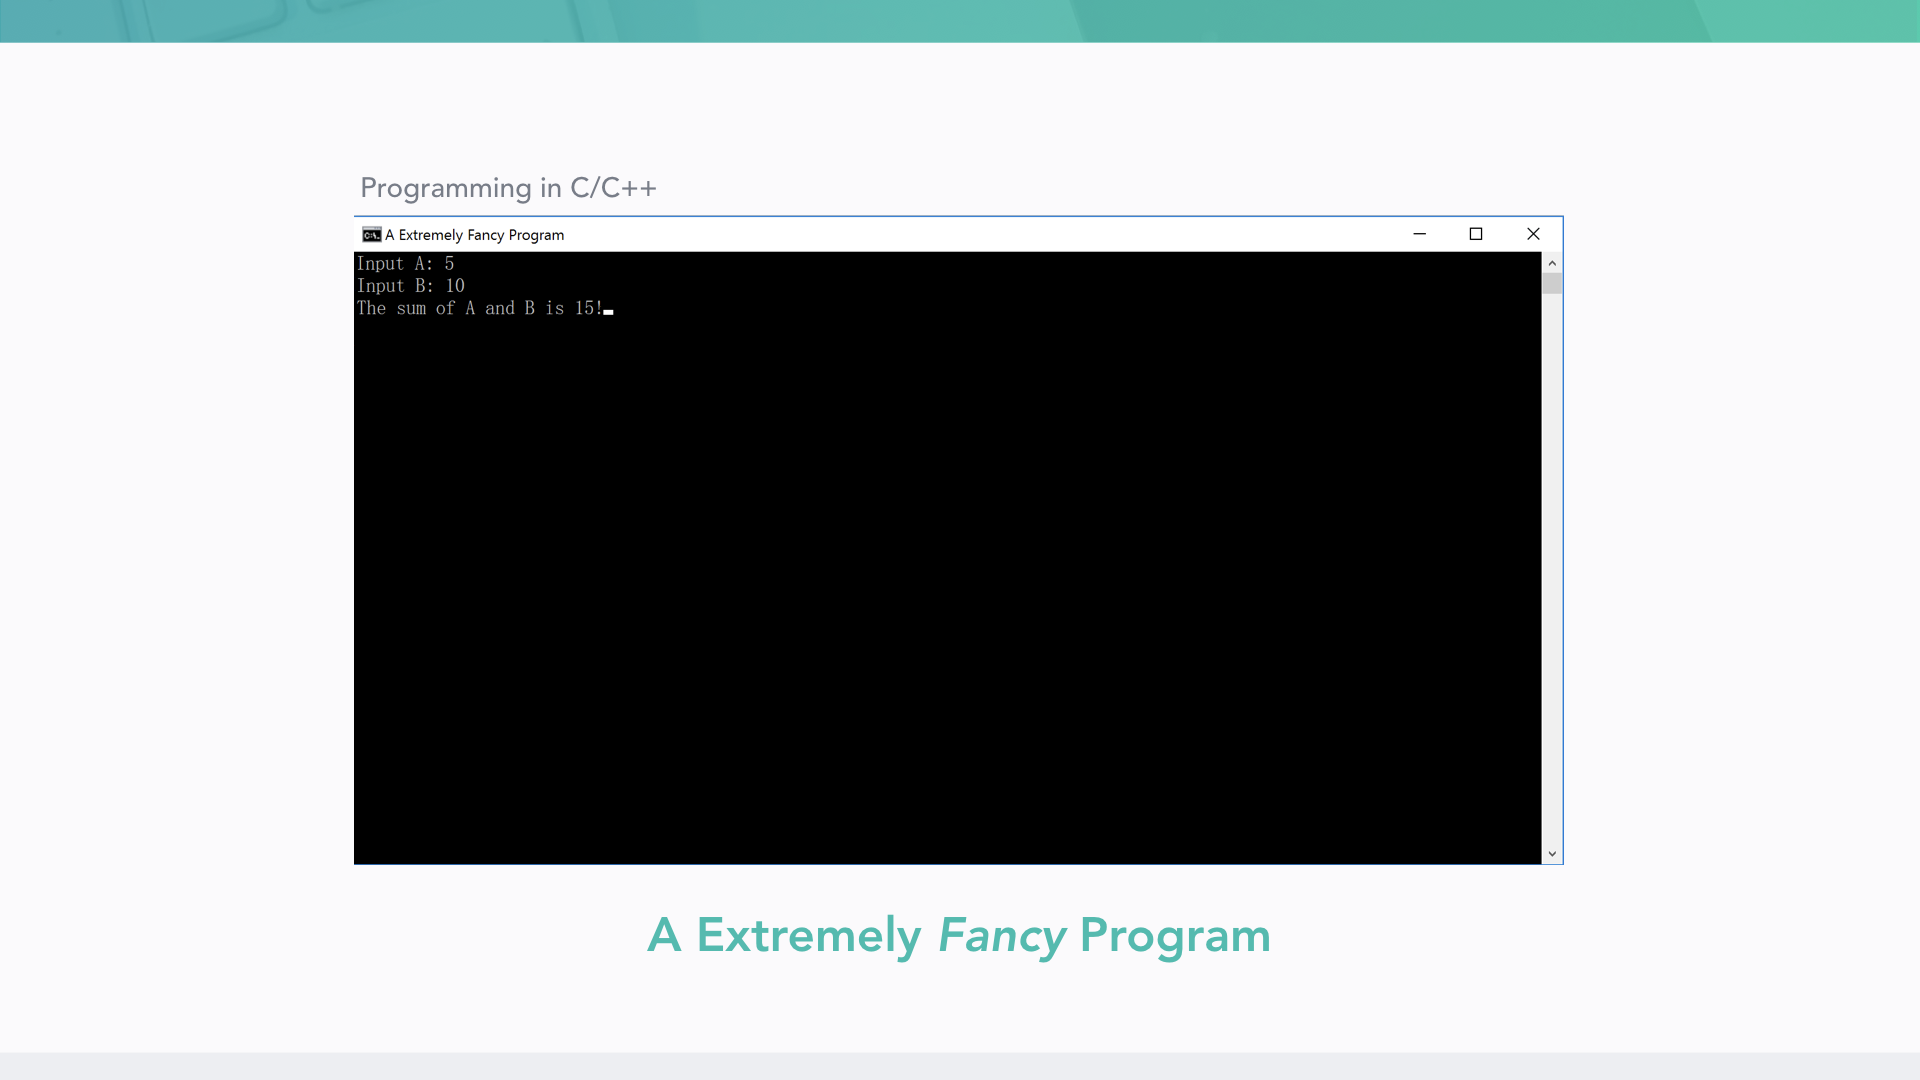Close the A Extremely Fancy Program window
Viewport: 1920px width, 1080px height.
click(1533, 234)
